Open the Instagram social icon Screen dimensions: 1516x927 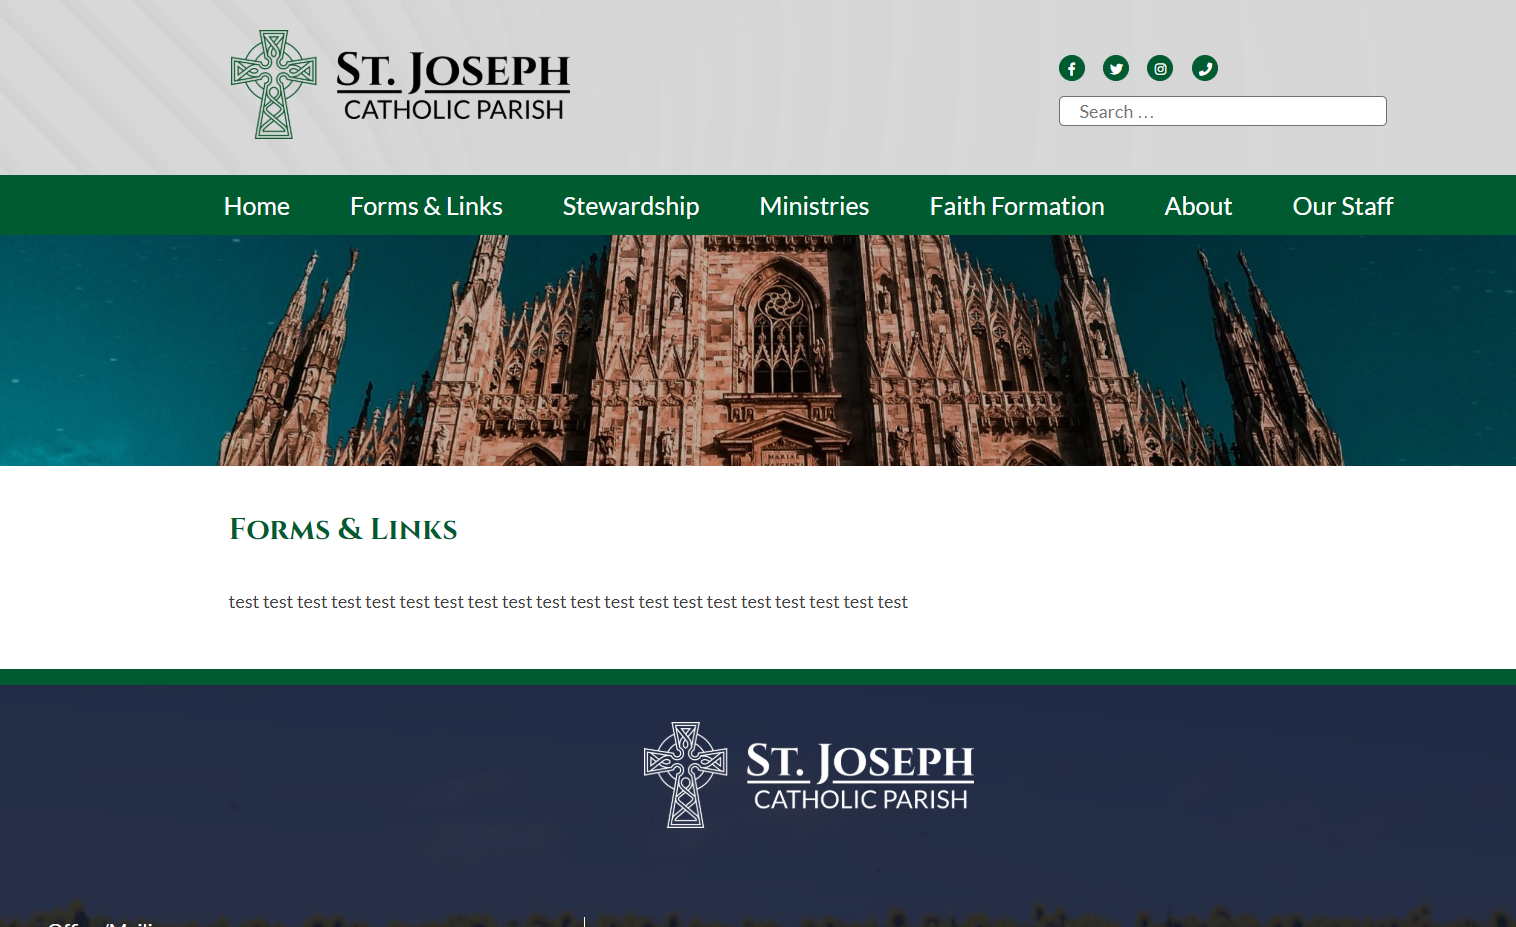1160,69
